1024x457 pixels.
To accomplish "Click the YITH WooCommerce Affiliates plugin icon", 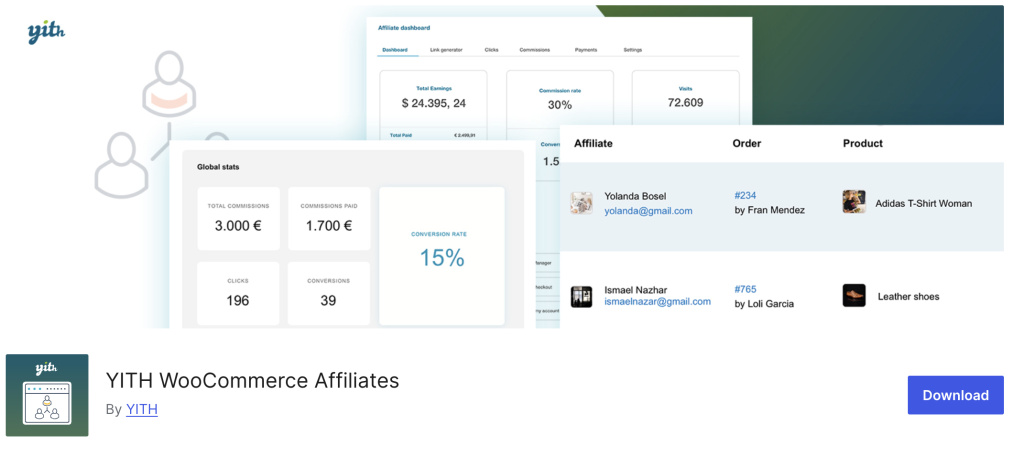I will 47,395.
